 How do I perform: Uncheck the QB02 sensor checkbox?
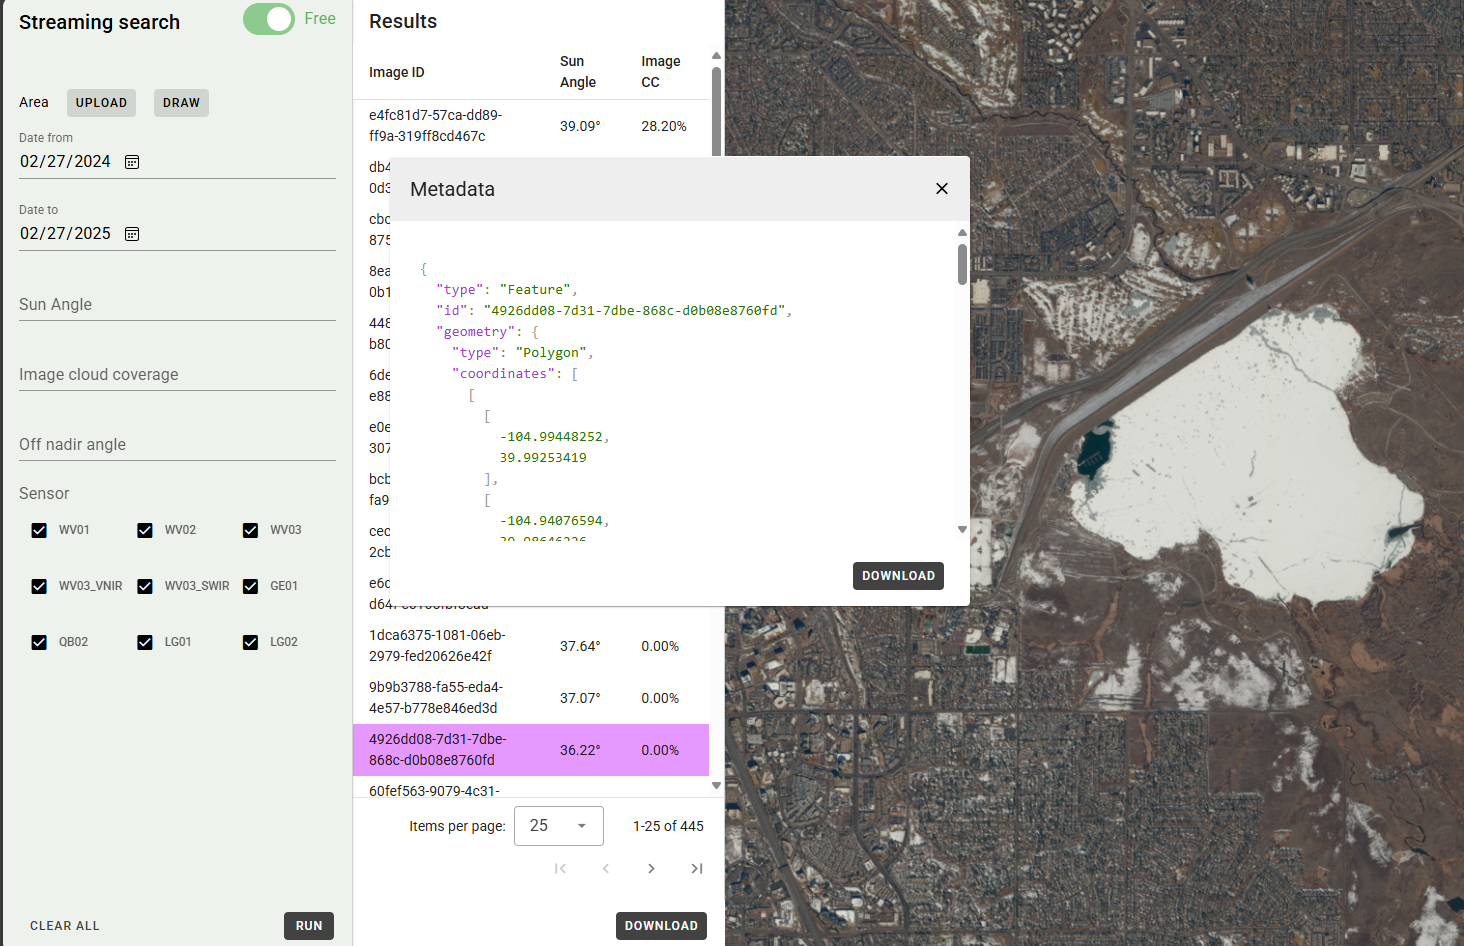click(x=39, y=642)
